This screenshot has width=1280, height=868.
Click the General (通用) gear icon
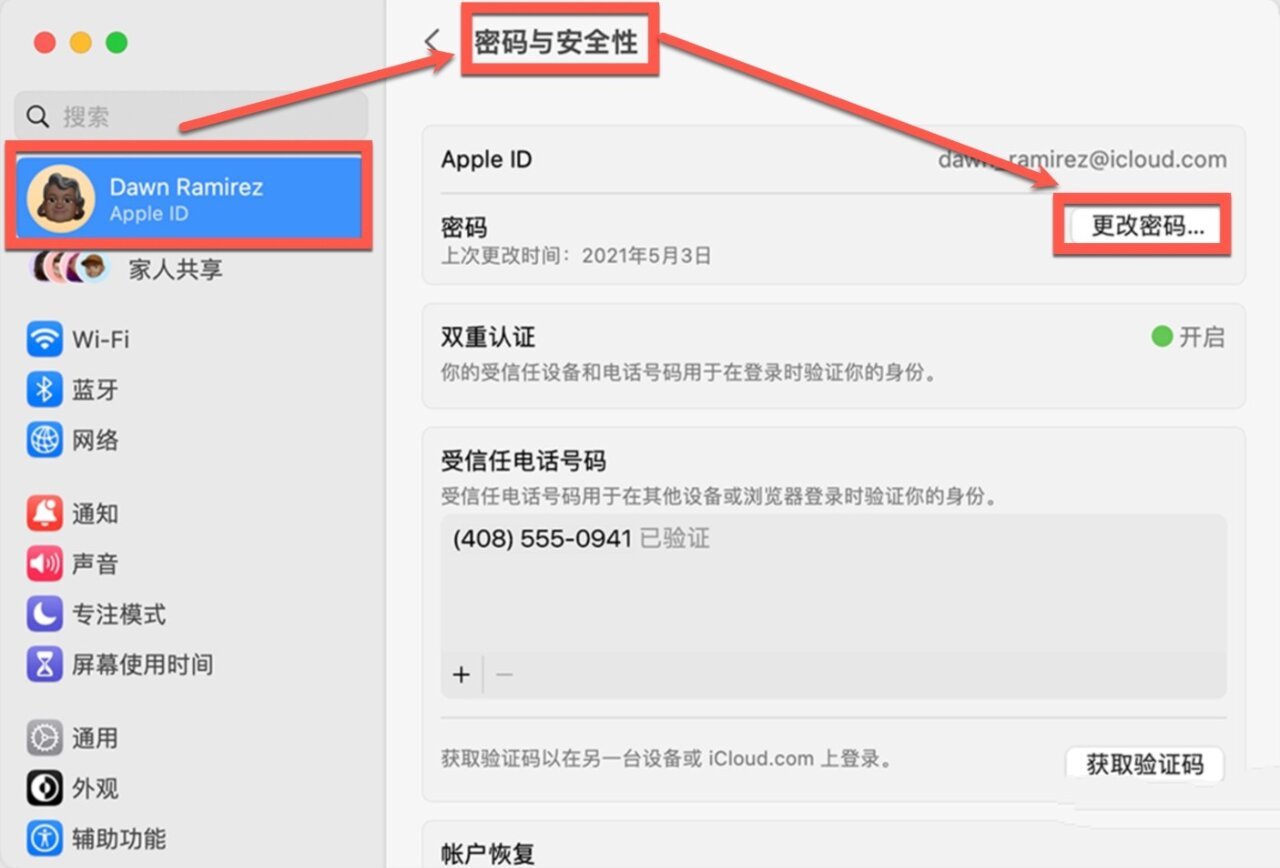[44, 738]
